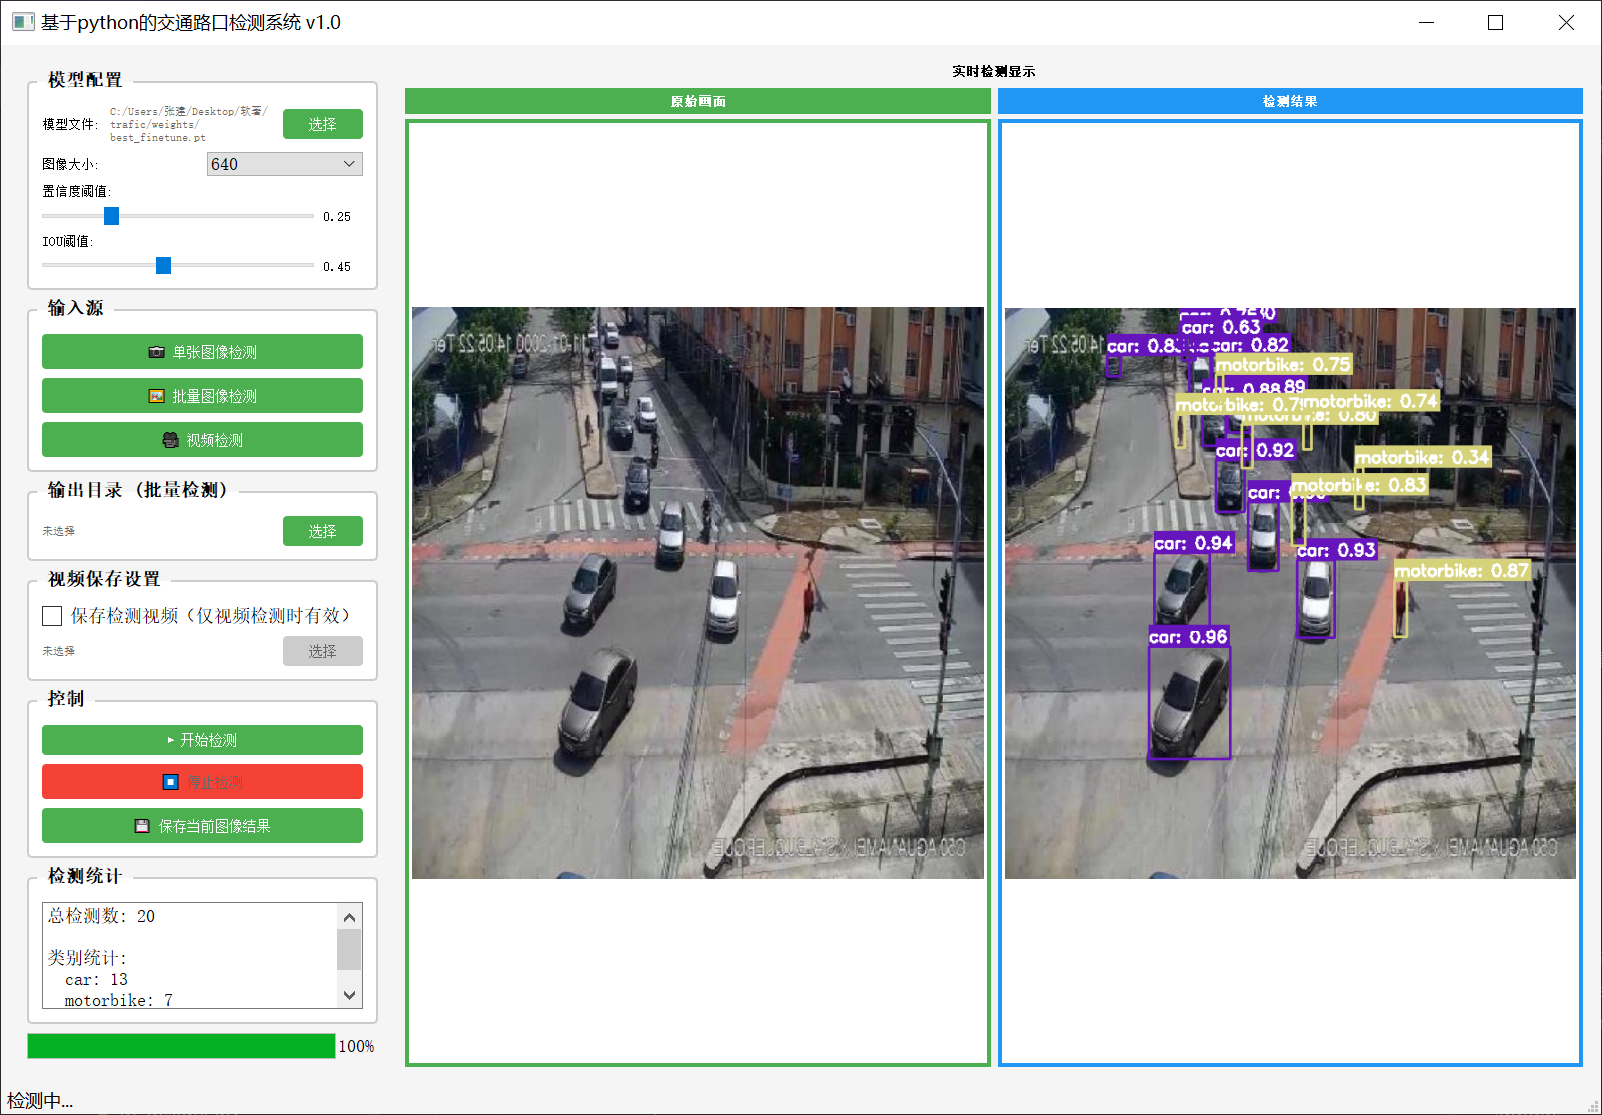
Task: Choose the batch output directory
Action: click(x=322, y=531)
